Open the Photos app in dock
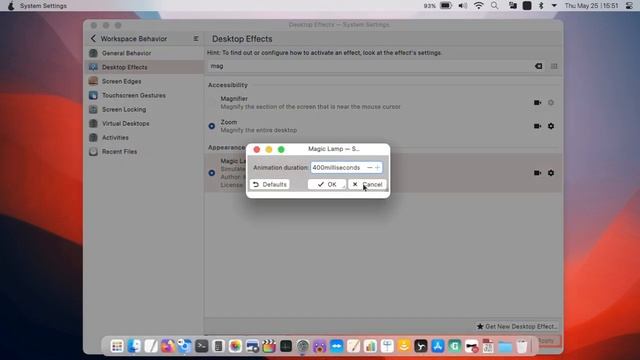The width and height of the screenshot is (640, 360). point(235,347)
